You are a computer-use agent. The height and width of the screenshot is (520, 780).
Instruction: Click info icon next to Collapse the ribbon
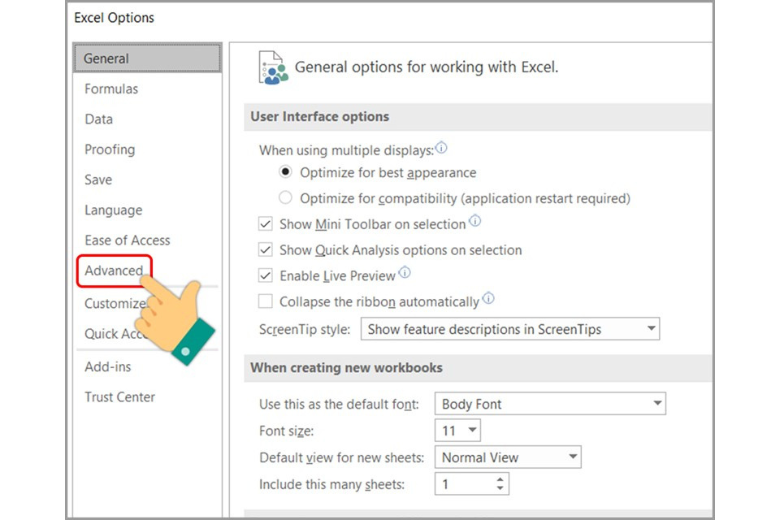(488, 298)
